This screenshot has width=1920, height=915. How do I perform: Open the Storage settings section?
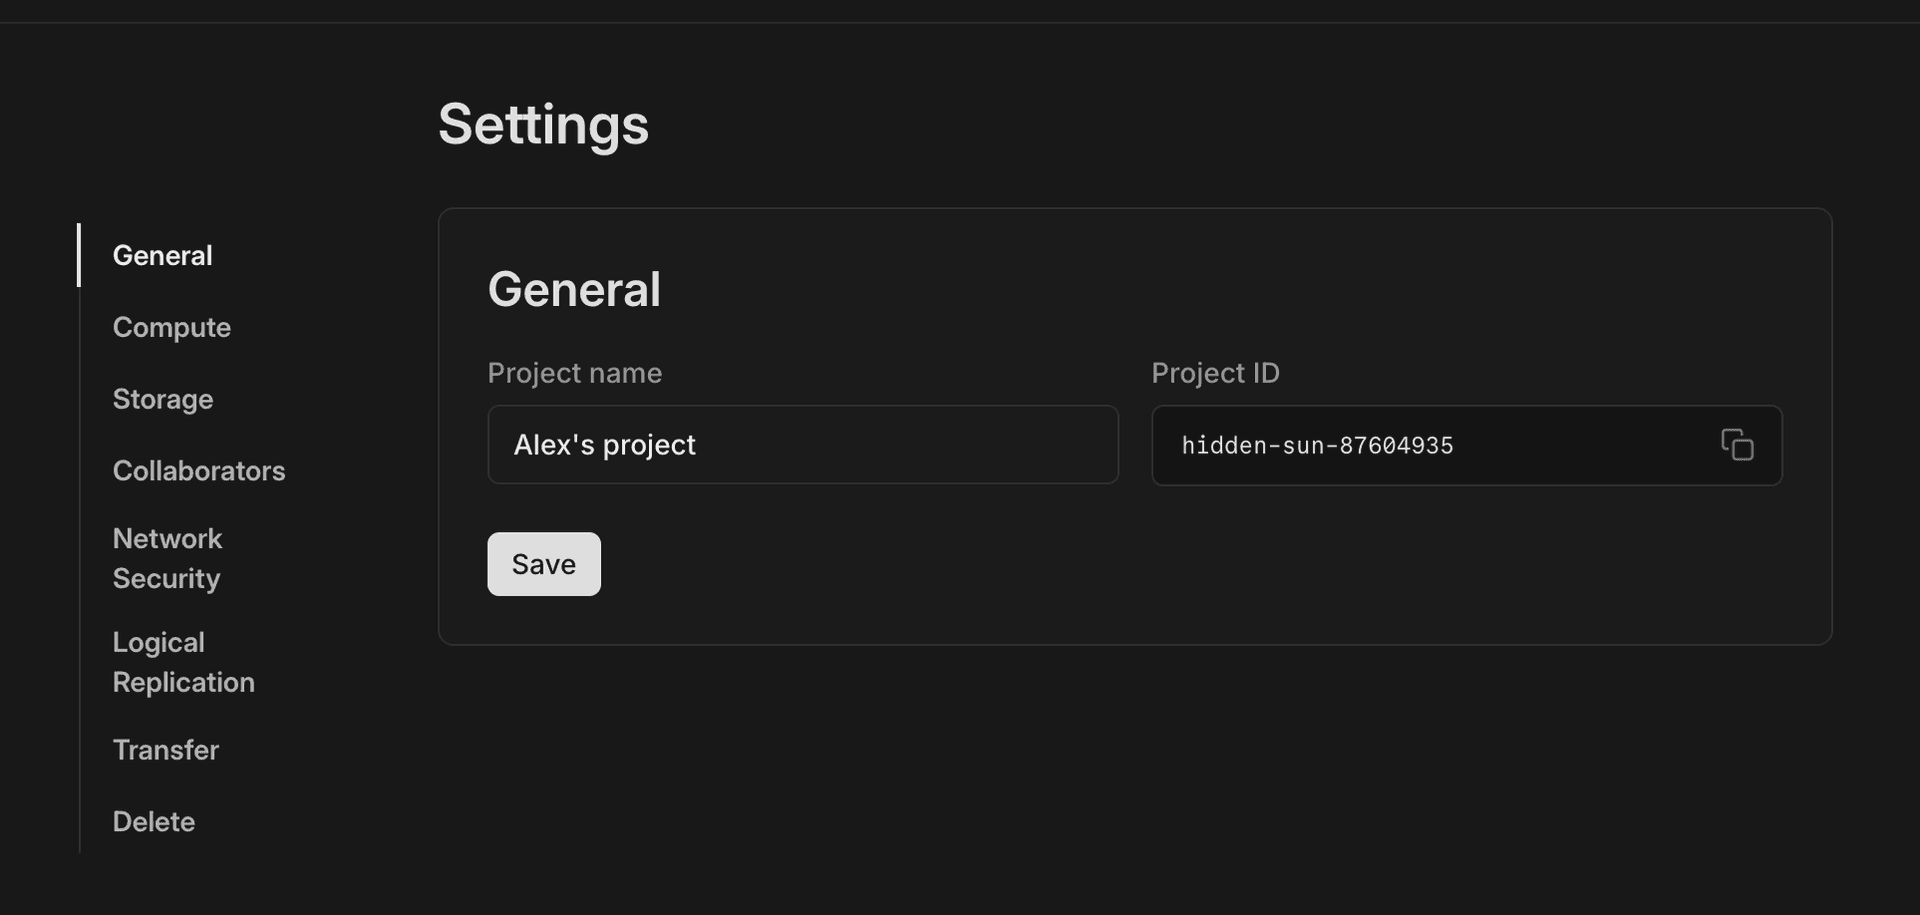163,399
